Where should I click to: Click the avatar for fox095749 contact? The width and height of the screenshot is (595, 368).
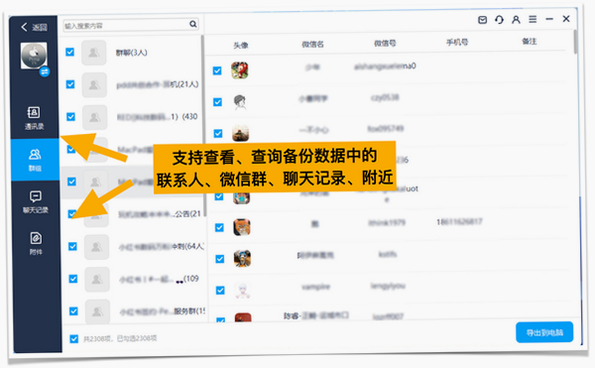click(241, 133)
